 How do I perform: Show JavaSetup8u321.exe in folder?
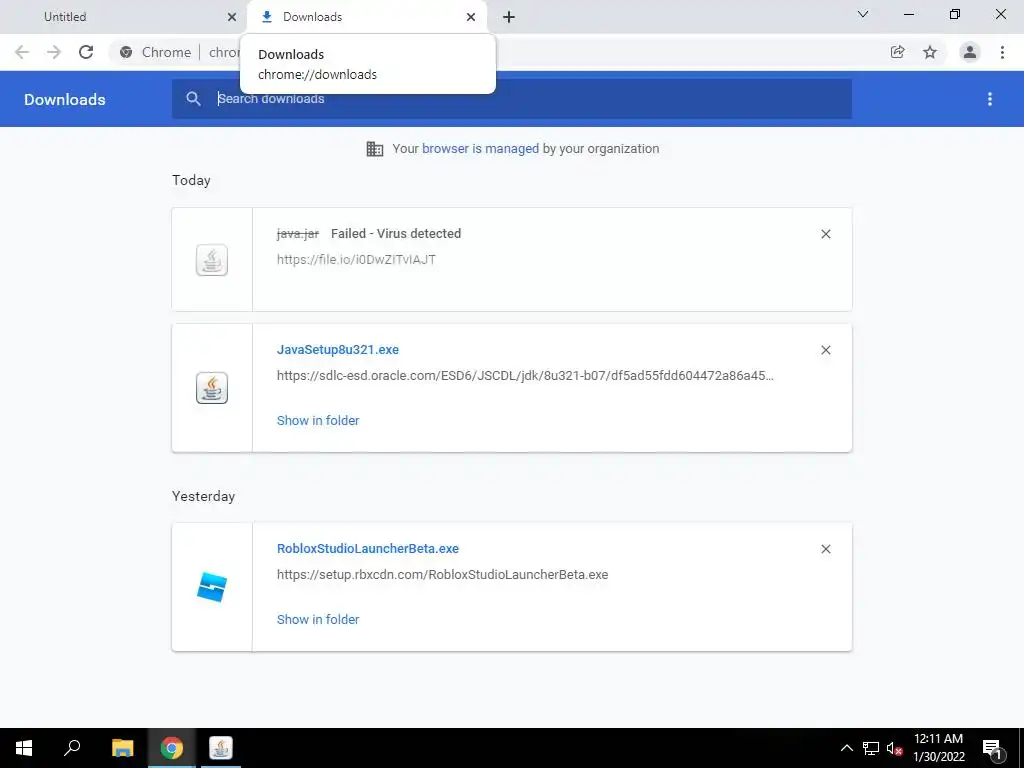318,421
